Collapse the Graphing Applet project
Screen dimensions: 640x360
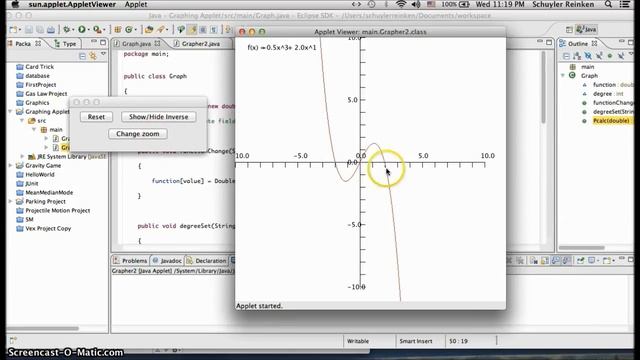10,111
